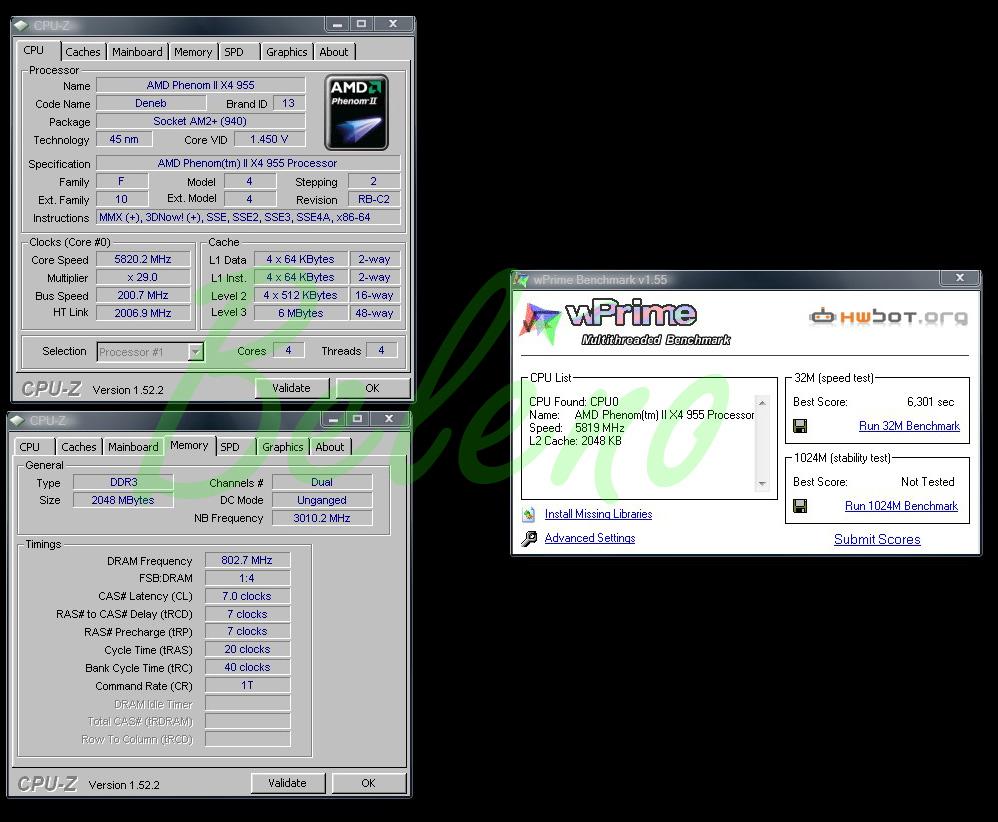Open About tab in bottom CPU-Z window
Image resolution: width=998 pixels, height=822 pixels.
[330, 447]
